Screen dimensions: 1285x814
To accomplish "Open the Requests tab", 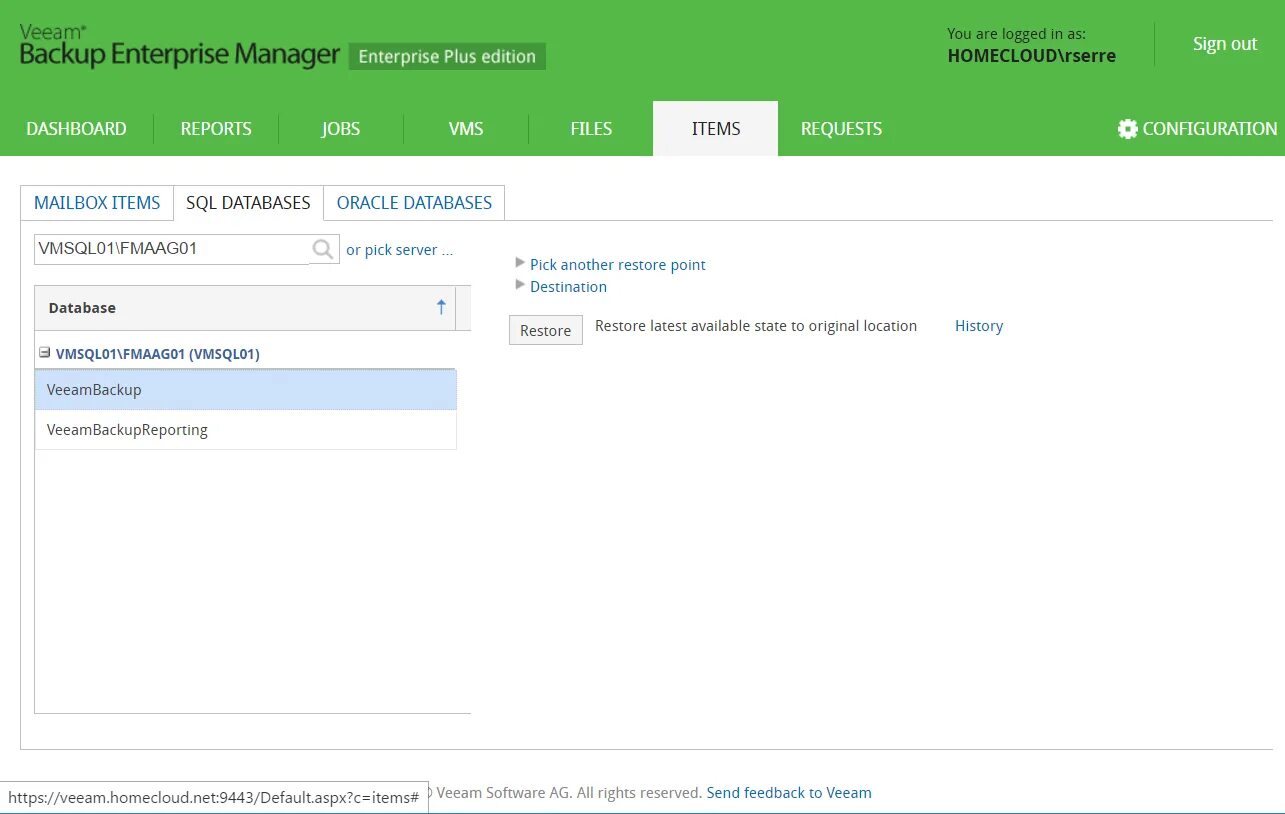I will click(841, 129).
